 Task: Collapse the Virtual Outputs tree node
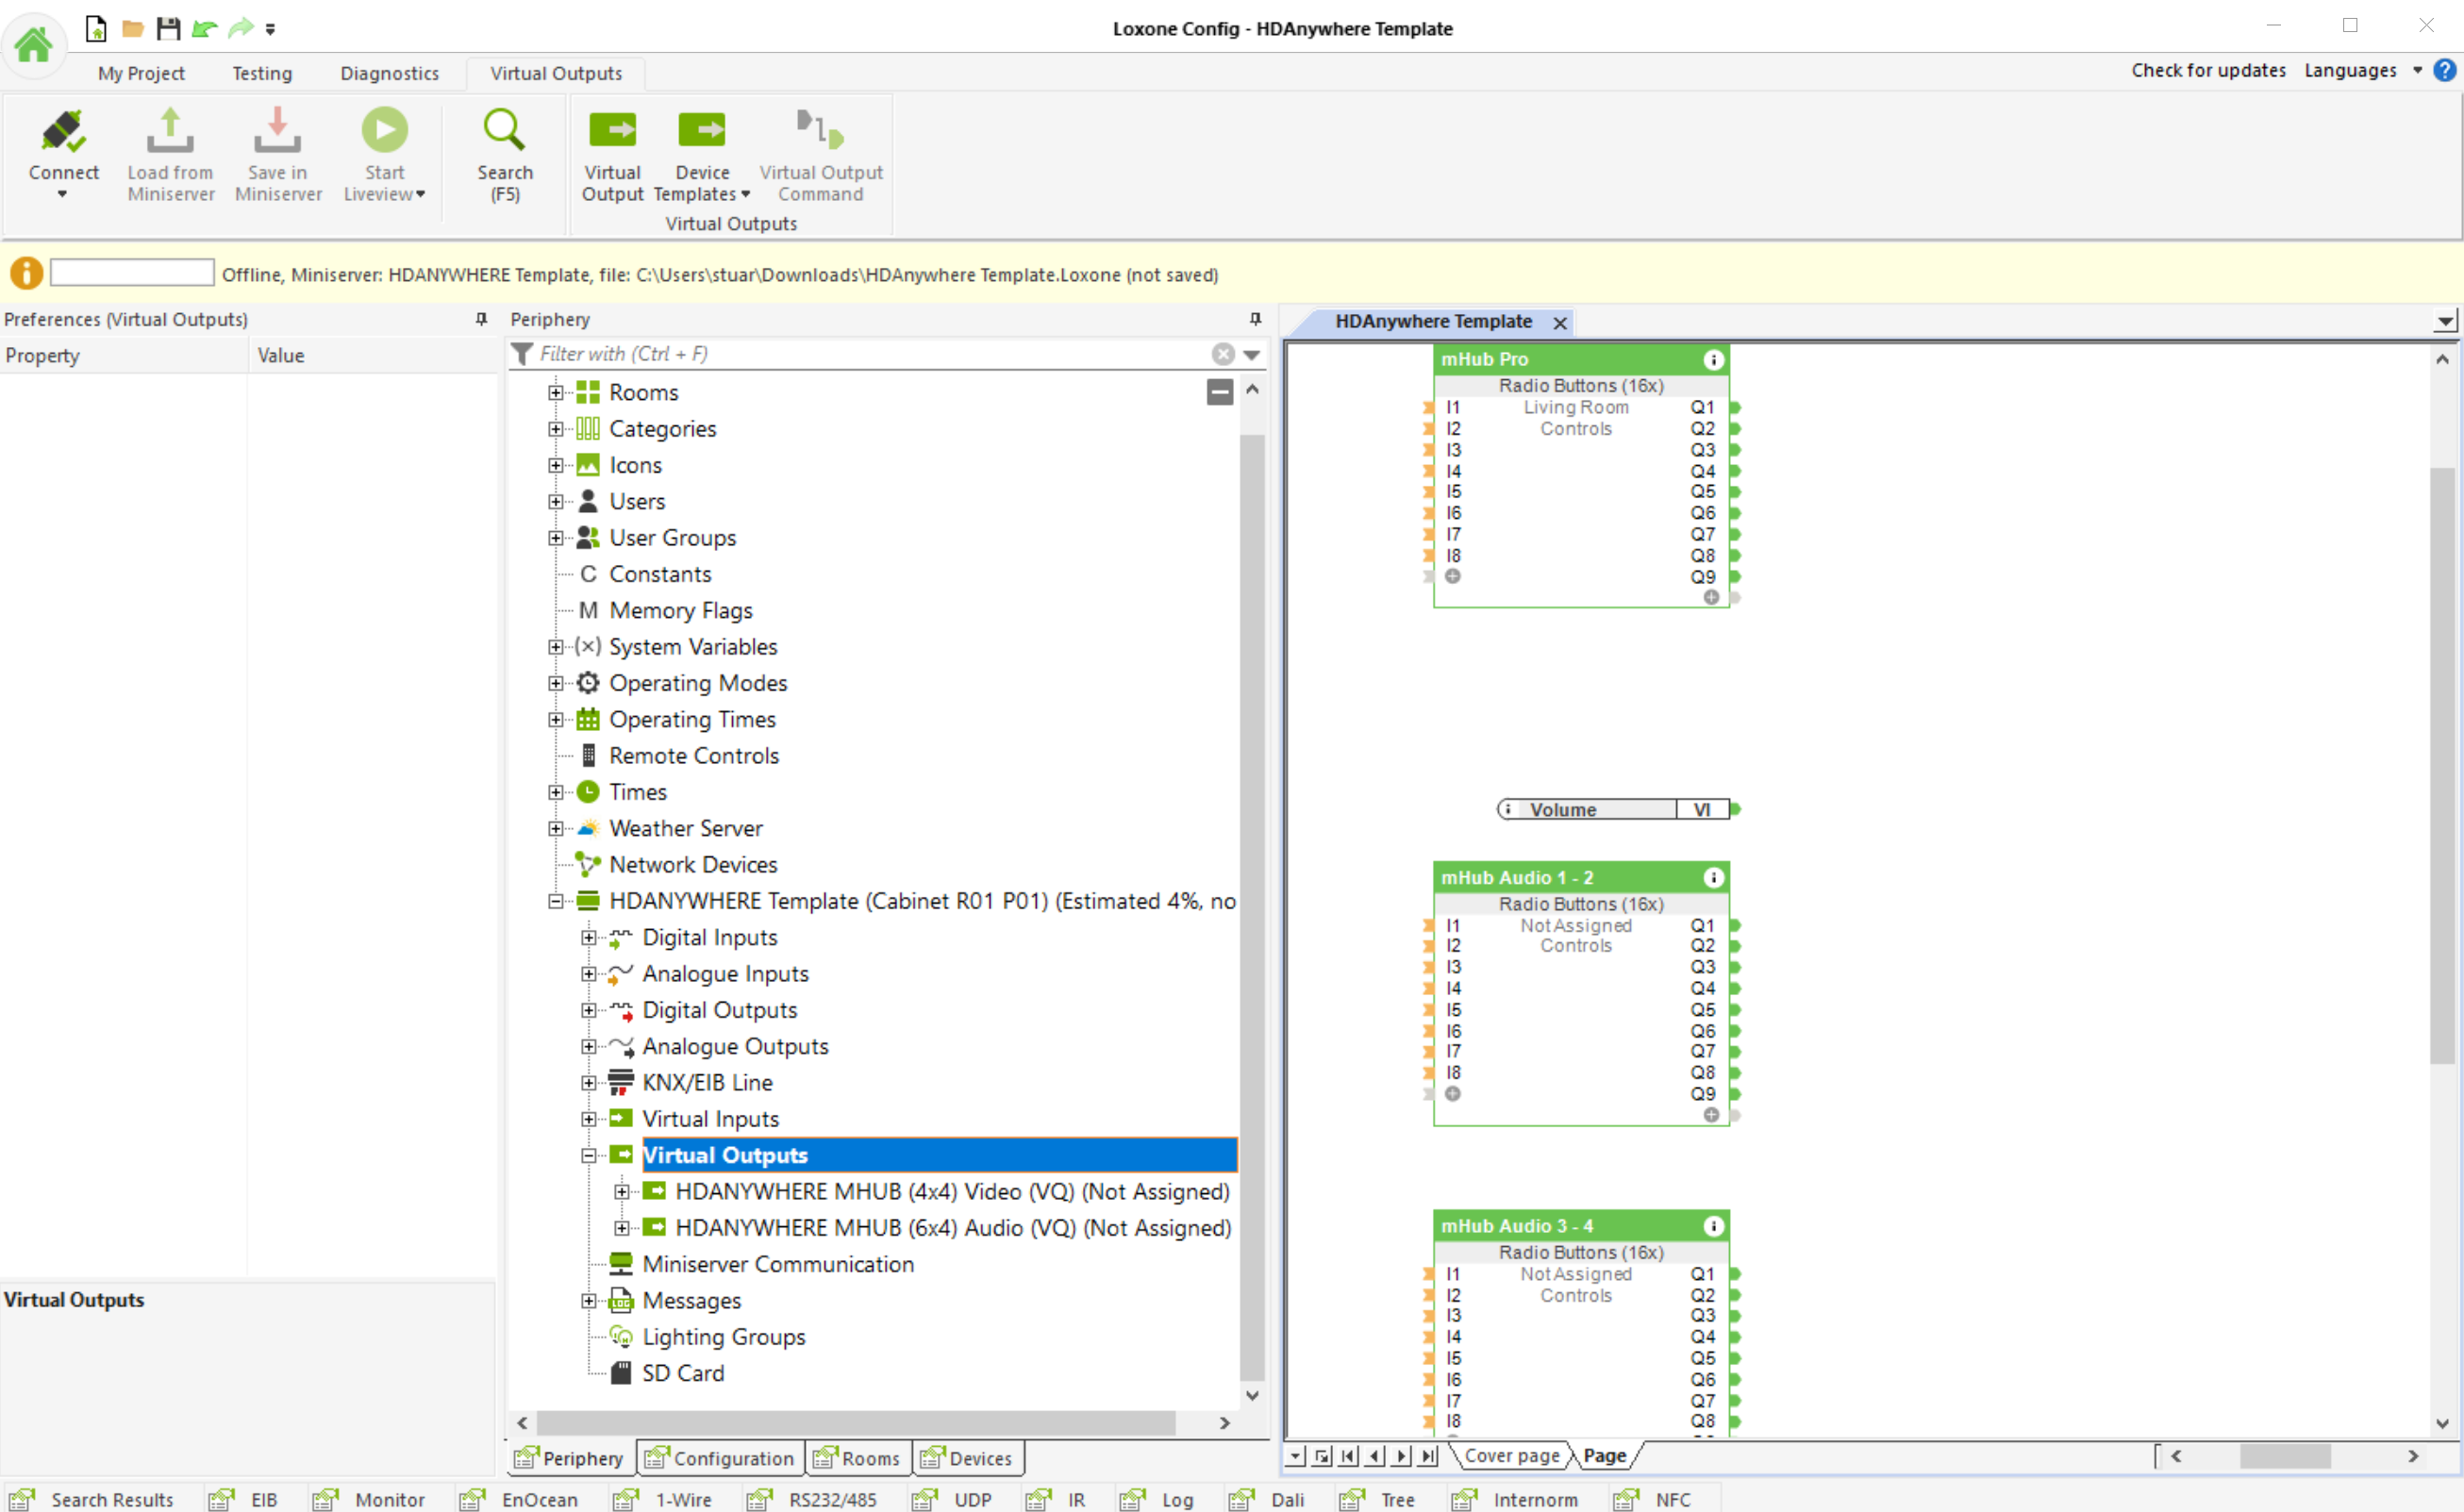tap(588, 1156)
